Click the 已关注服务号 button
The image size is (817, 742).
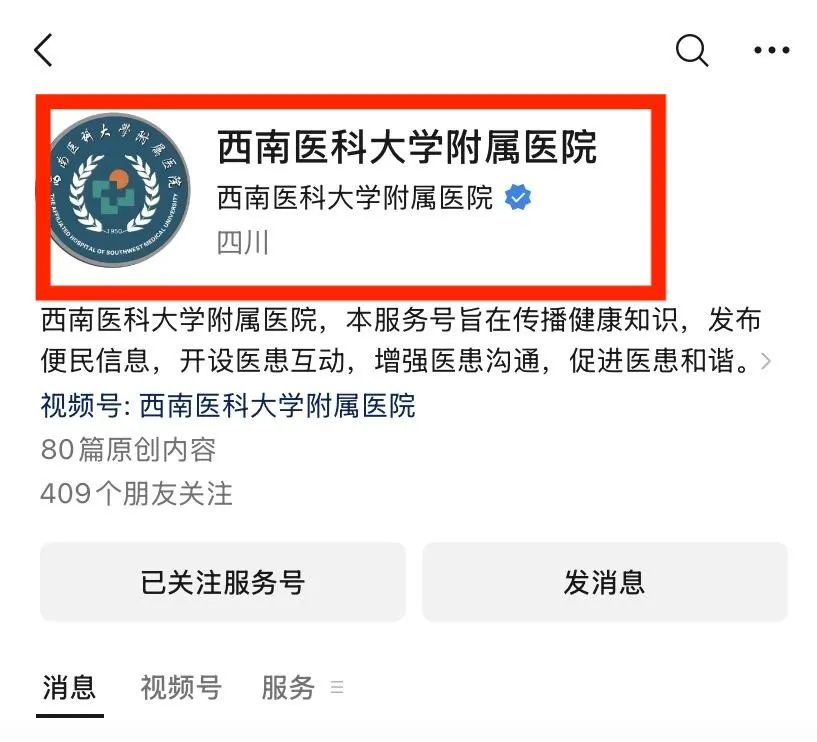tap(222, 582)
